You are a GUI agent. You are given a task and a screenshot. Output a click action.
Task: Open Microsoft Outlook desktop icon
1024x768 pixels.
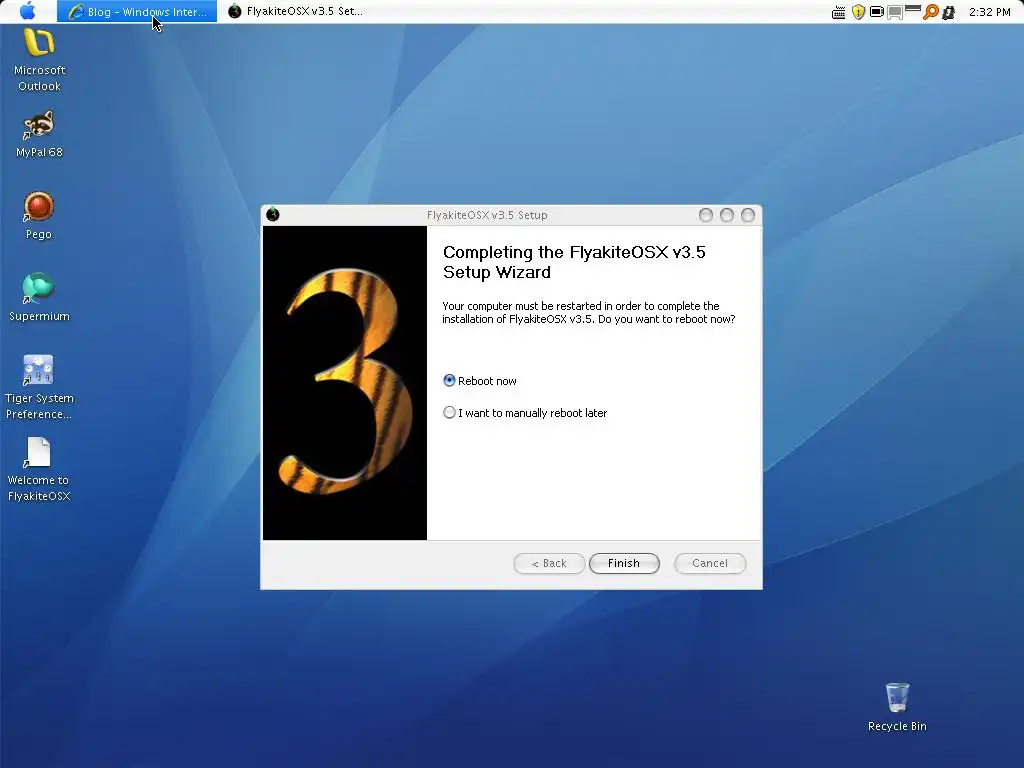(x=39, y=60)
